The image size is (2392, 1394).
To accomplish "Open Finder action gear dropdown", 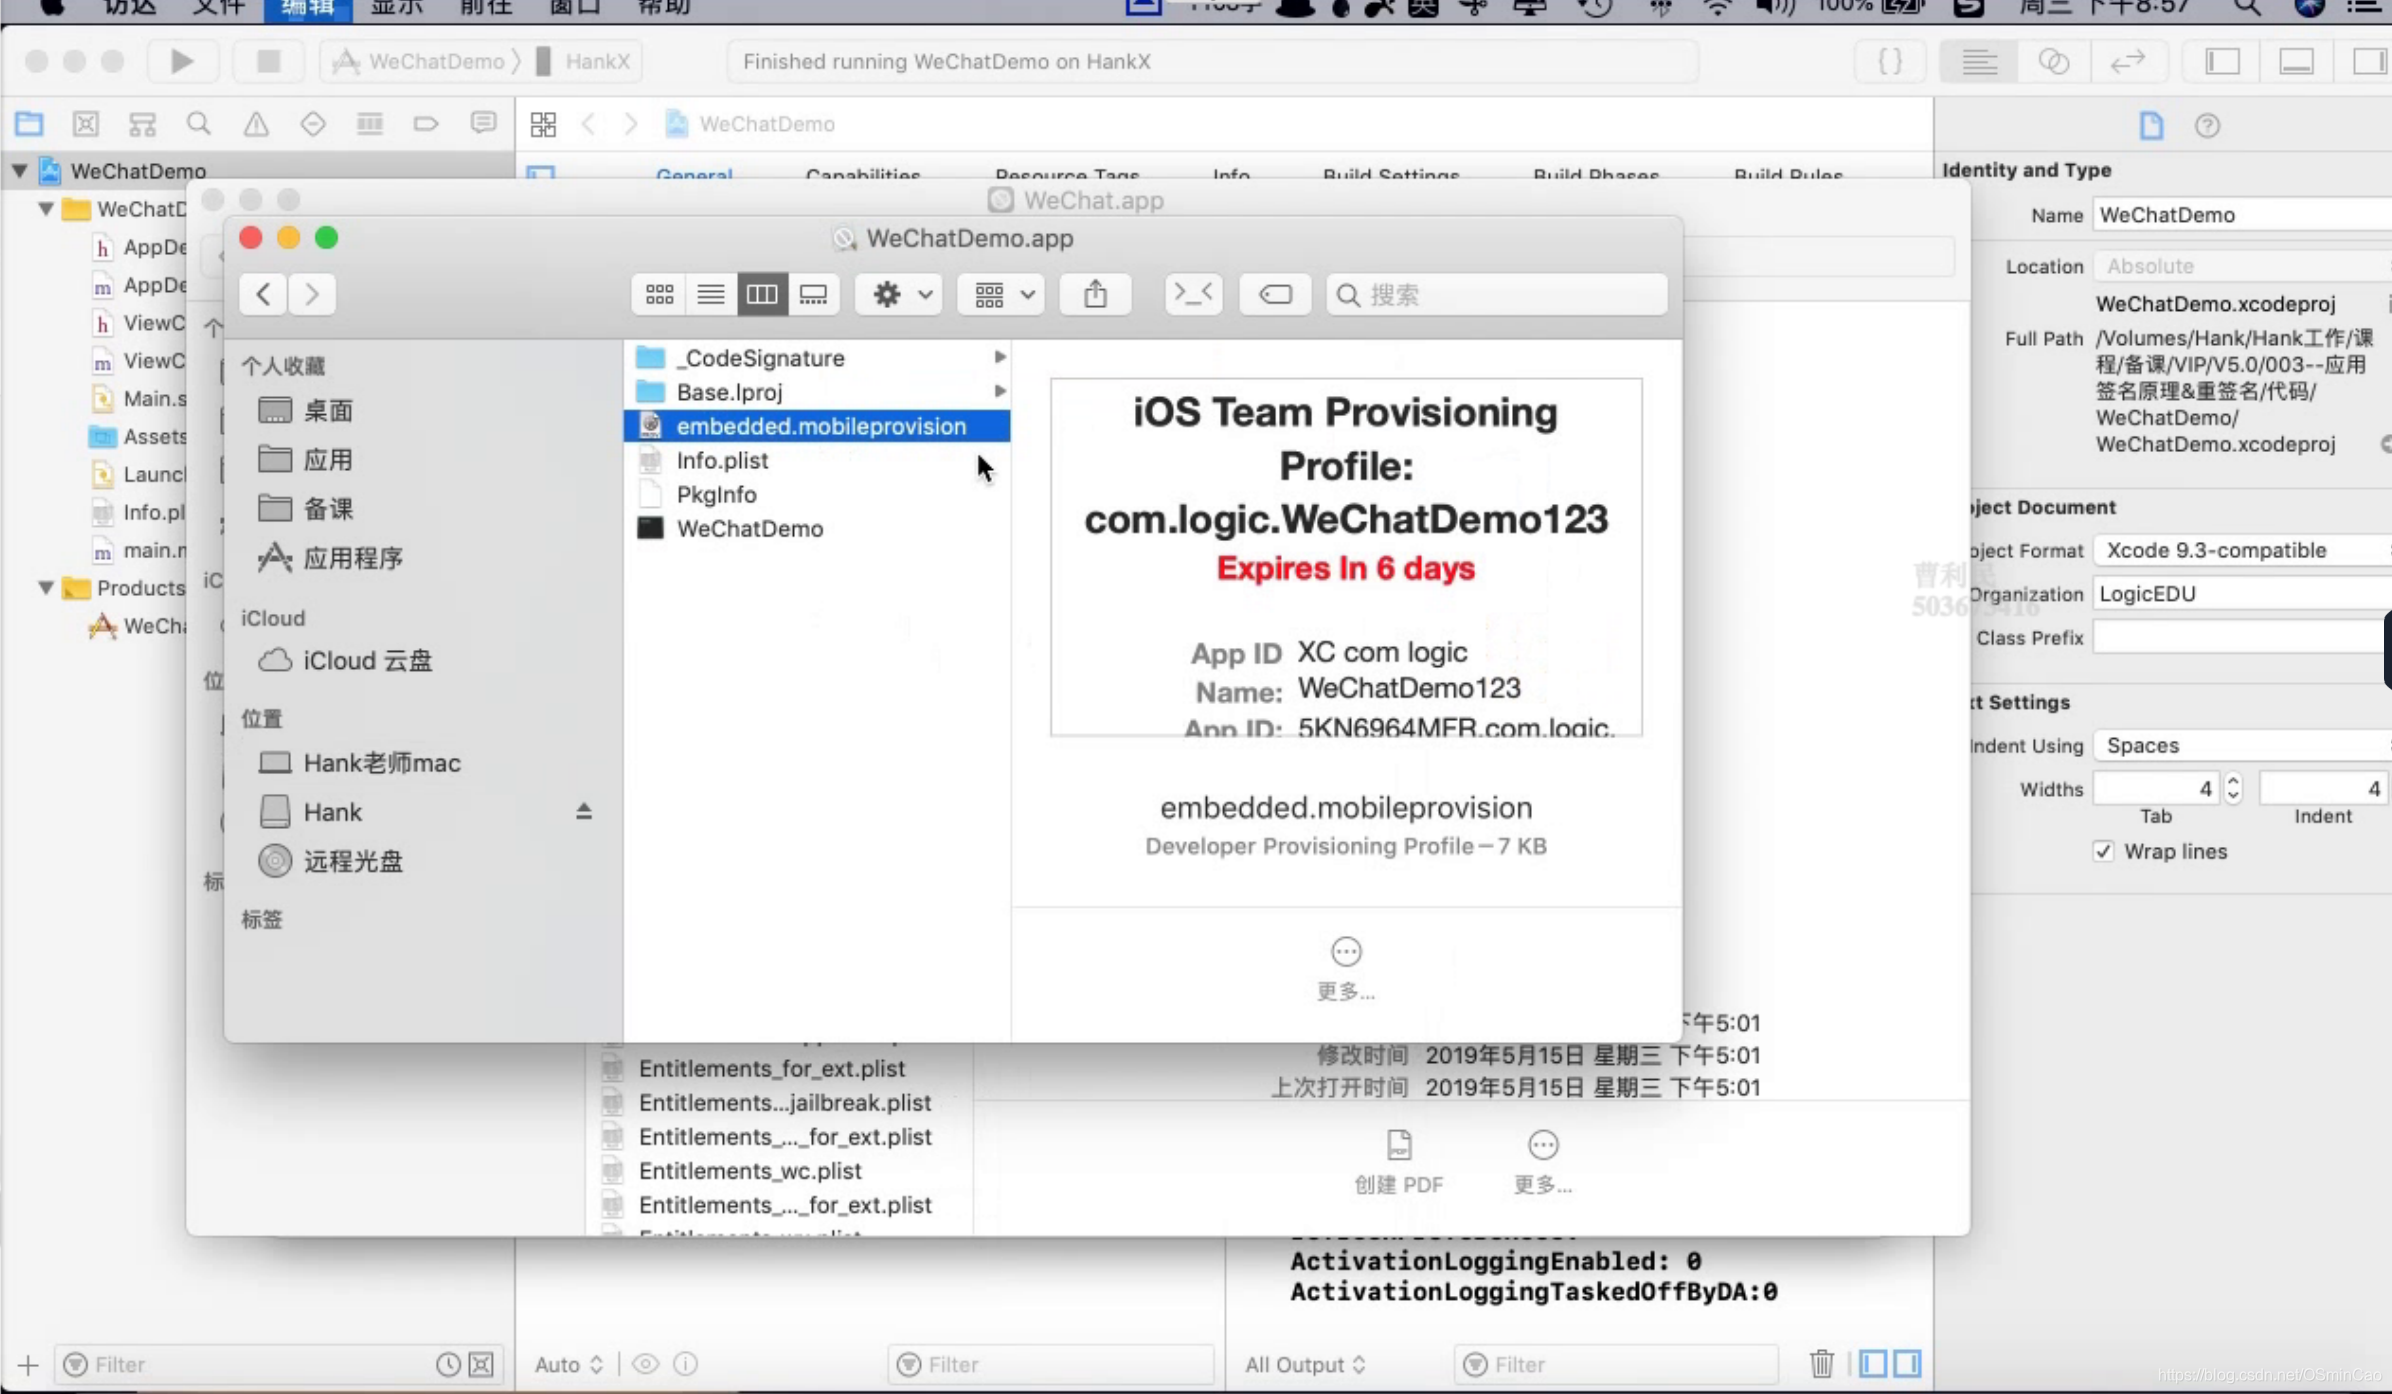I will (x=899, y=294).
